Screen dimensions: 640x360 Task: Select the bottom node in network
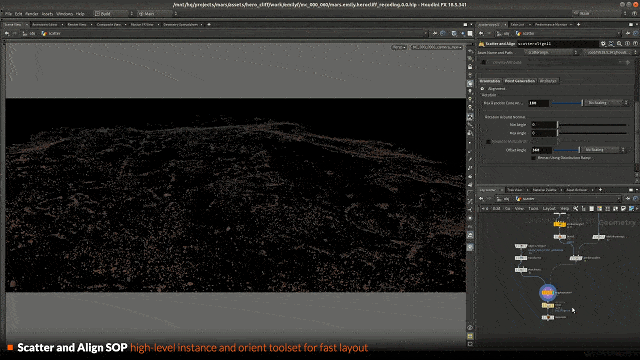[548, 317]
